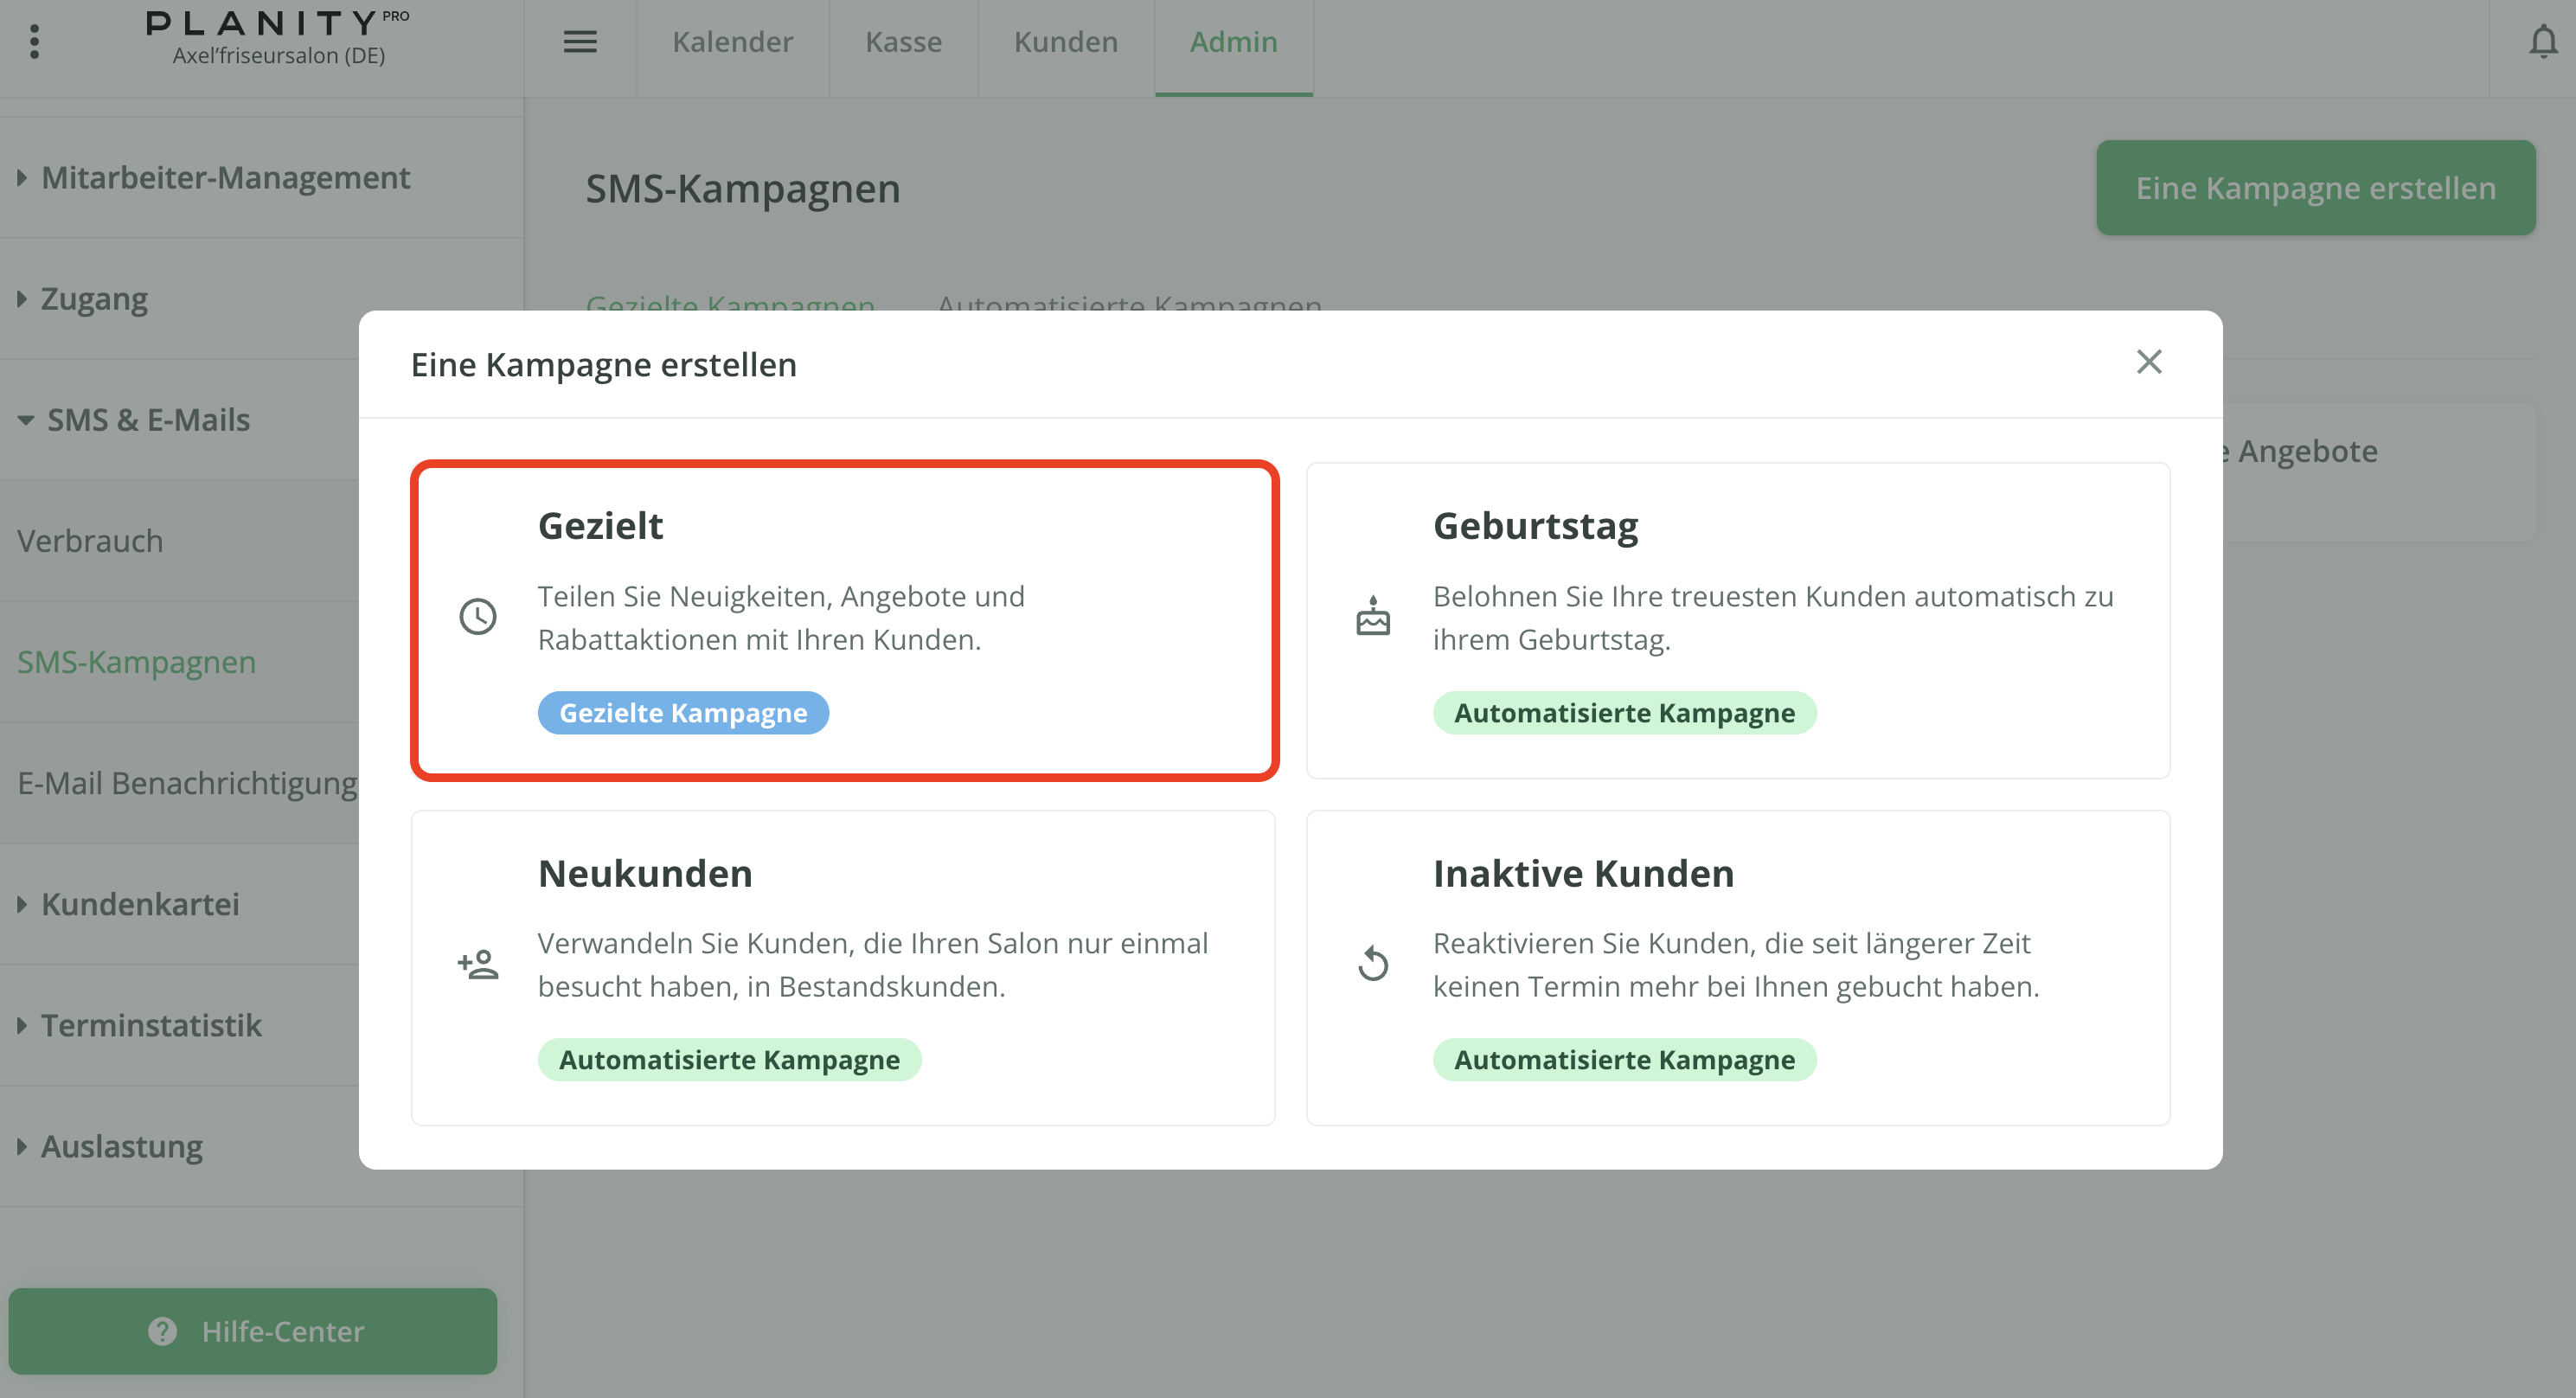The height and width of the screenshot is (1398, 2576).
Task: Click the add-person icon on Neukunden card
Action: 478,964
